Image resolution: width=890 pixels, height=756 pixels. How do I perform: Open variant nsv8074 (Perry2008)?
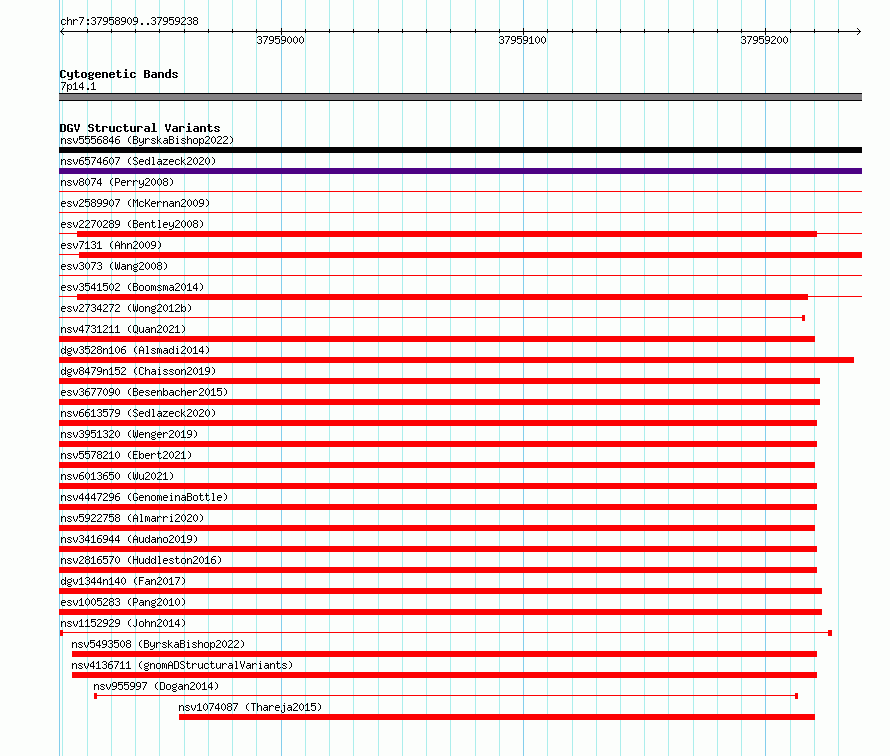[117, 182]
